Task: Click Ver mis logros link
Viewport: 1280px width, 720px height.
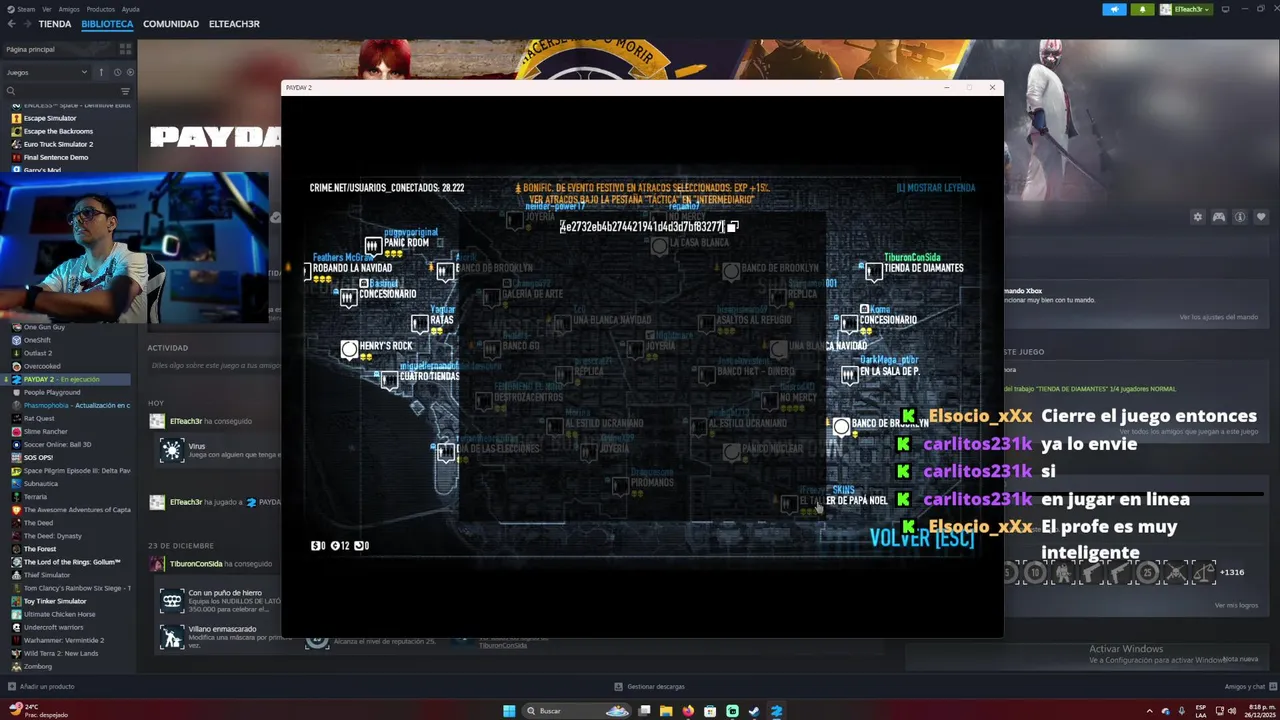Action: coord(1236,605)
